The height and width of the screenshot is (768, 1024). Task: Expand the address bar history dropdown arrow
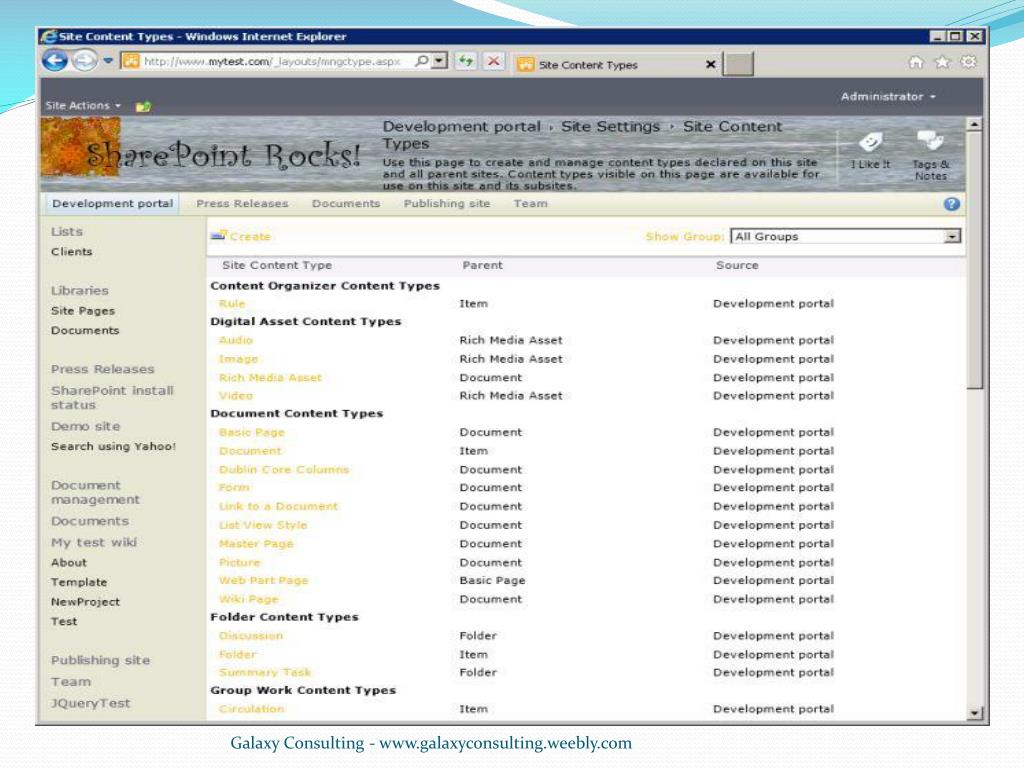[440, 61]
